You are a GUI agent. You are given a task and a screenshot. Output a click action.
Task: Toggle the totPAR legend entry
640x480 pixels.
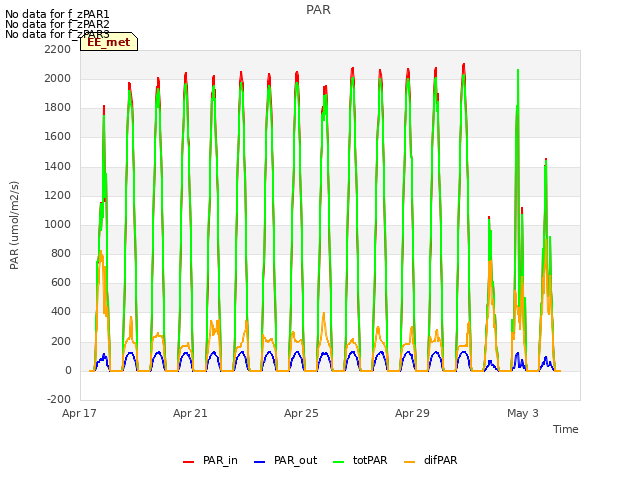[360, 460]
